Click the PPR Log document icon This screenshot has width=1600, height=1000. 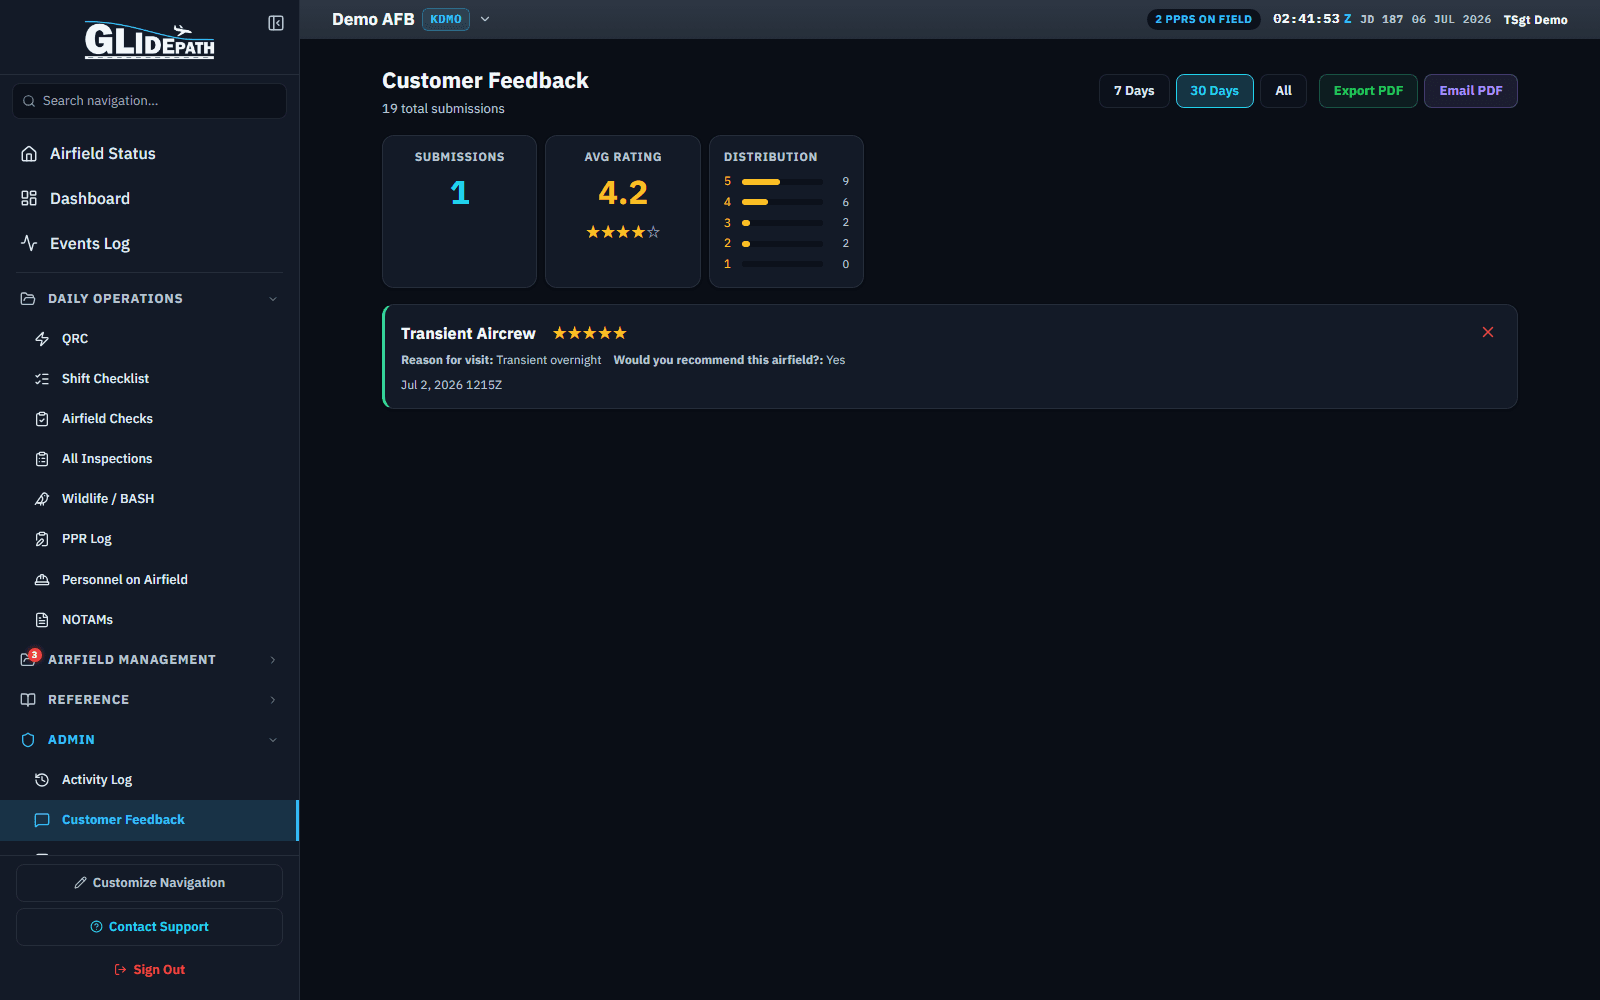pos(42,539)
